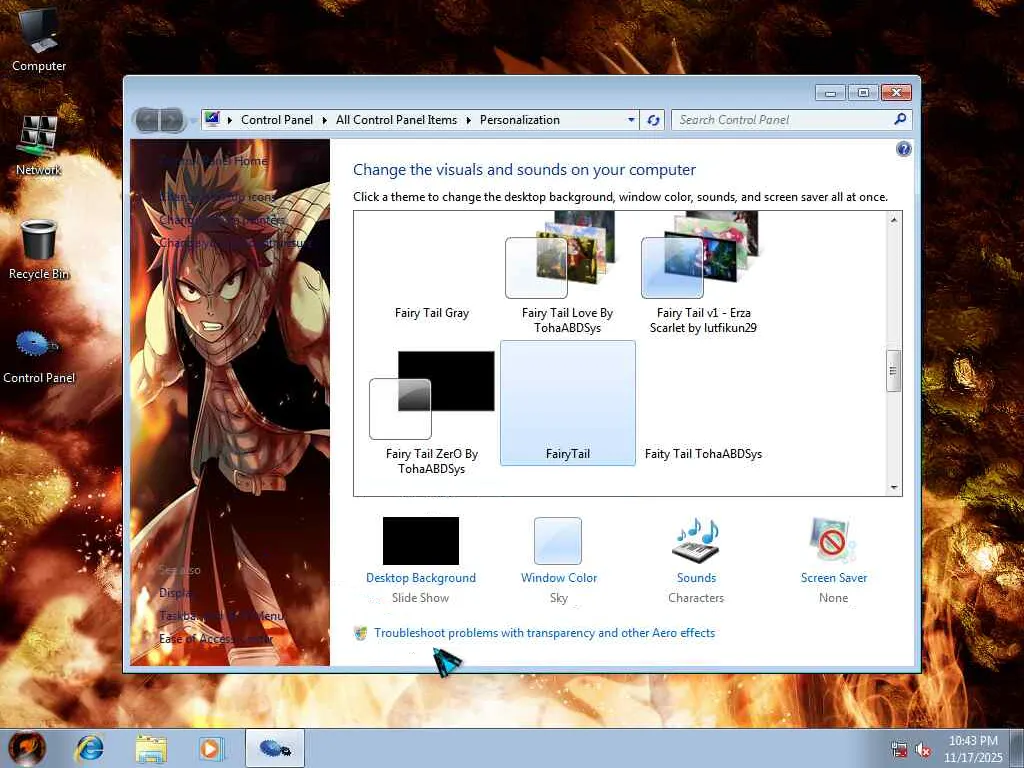Screen dimensions: 1024x768
Task: Select Fairy Tail ZerO theme thumbnail
Action: (432, 395)
